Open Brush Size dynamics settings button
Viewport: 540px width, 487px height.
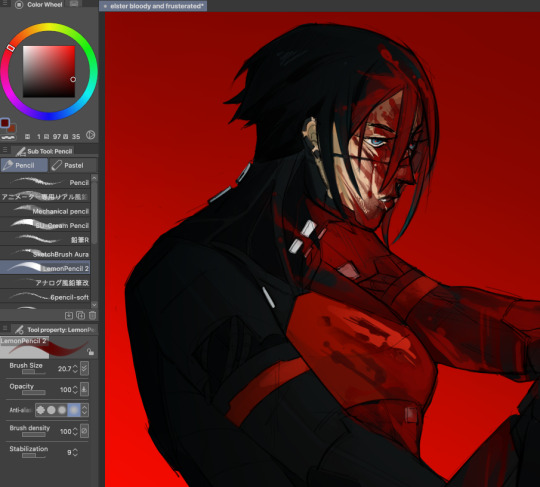click(84, 369)
